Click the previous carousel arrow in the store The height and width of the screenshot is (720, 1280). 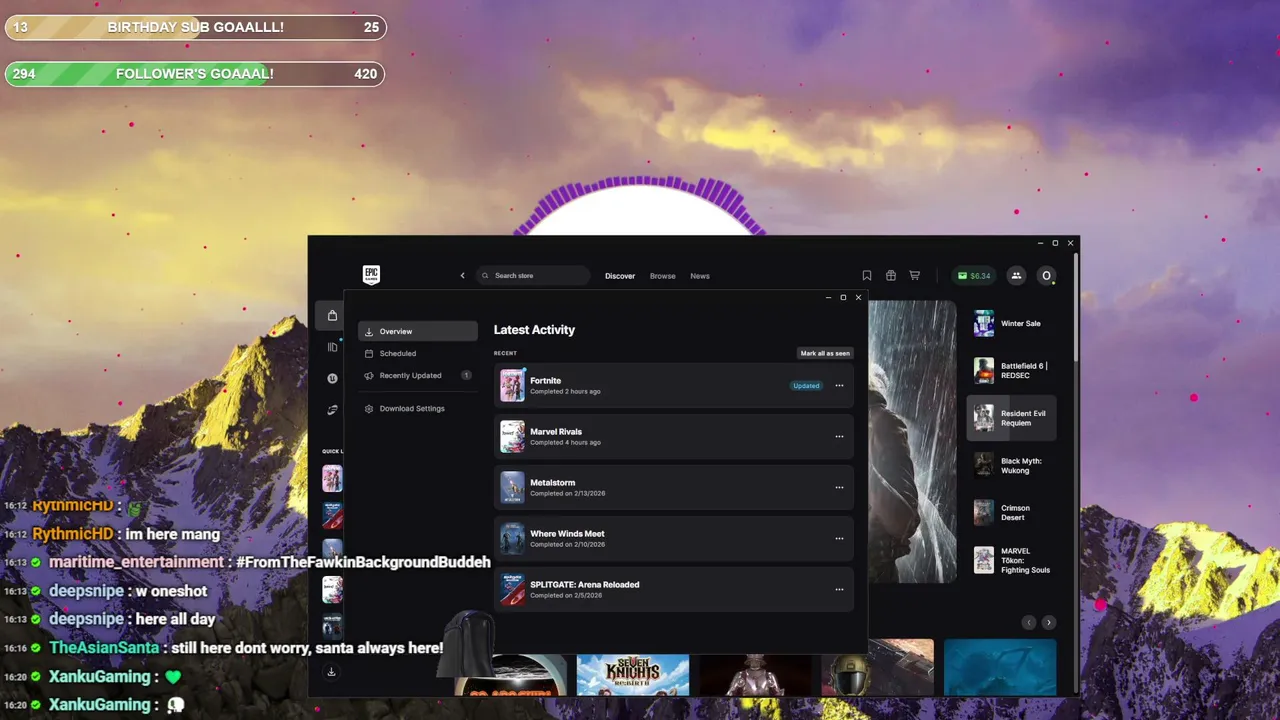pos(1028,622)
